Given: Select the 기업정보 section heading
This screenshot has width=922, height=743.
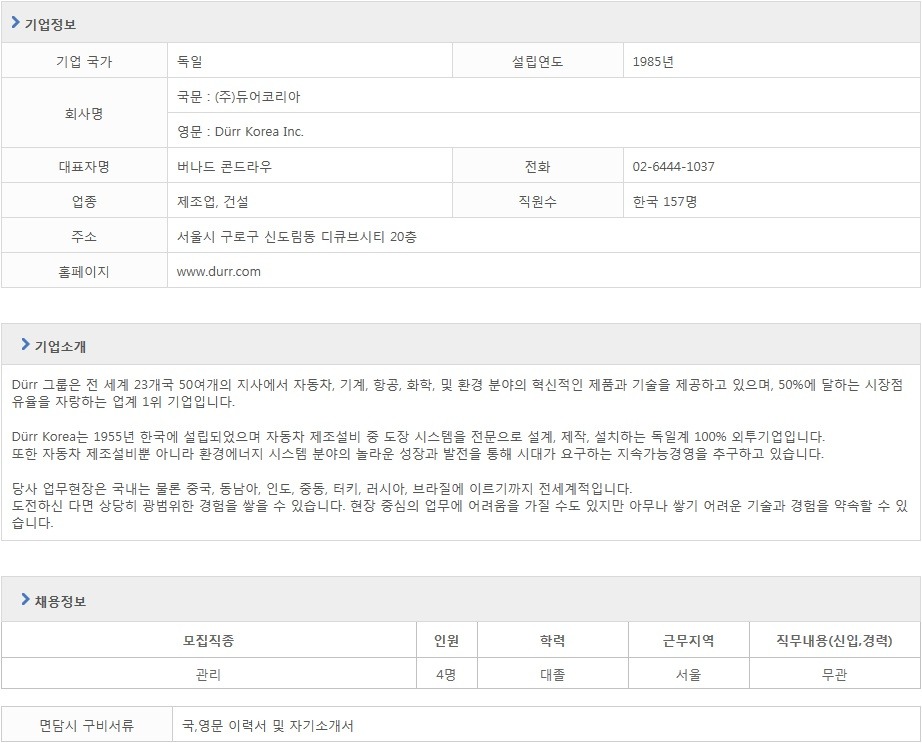Looking at the screenshot, I should 50,25.
